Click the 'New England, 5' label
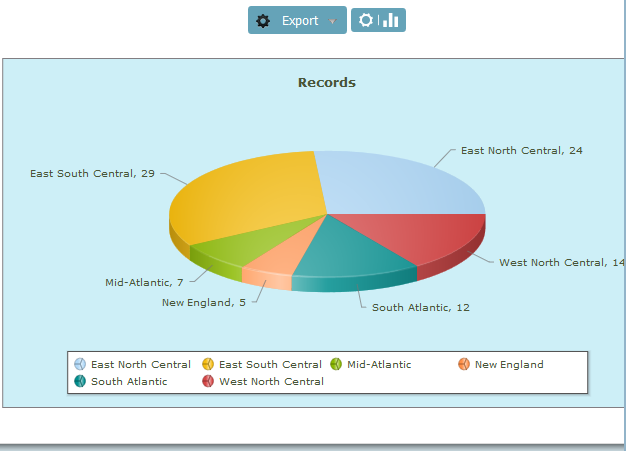626x451 pixels. 204,303
